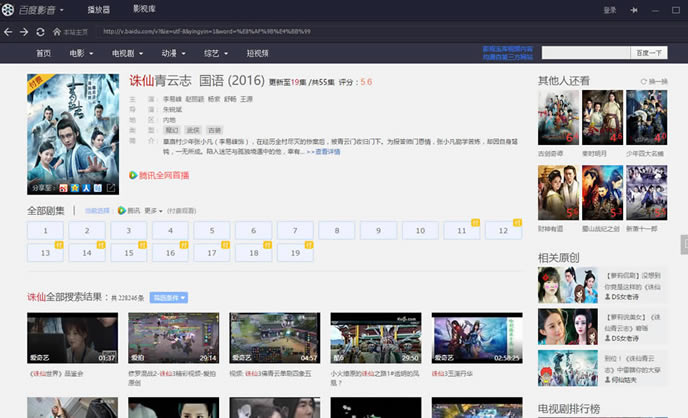Click the browser back arrow
688x418 pixels.
point(9,32)
